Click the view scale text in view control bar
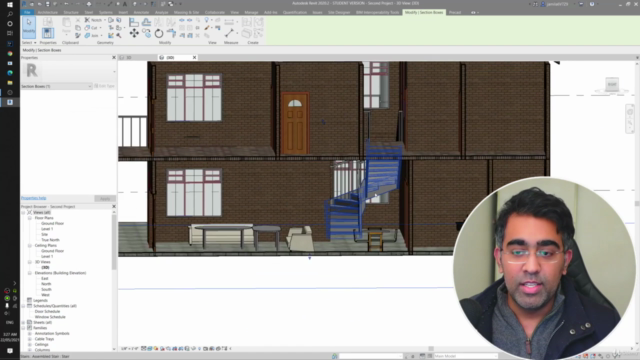 pyautogui.click(x=129, y=349)
